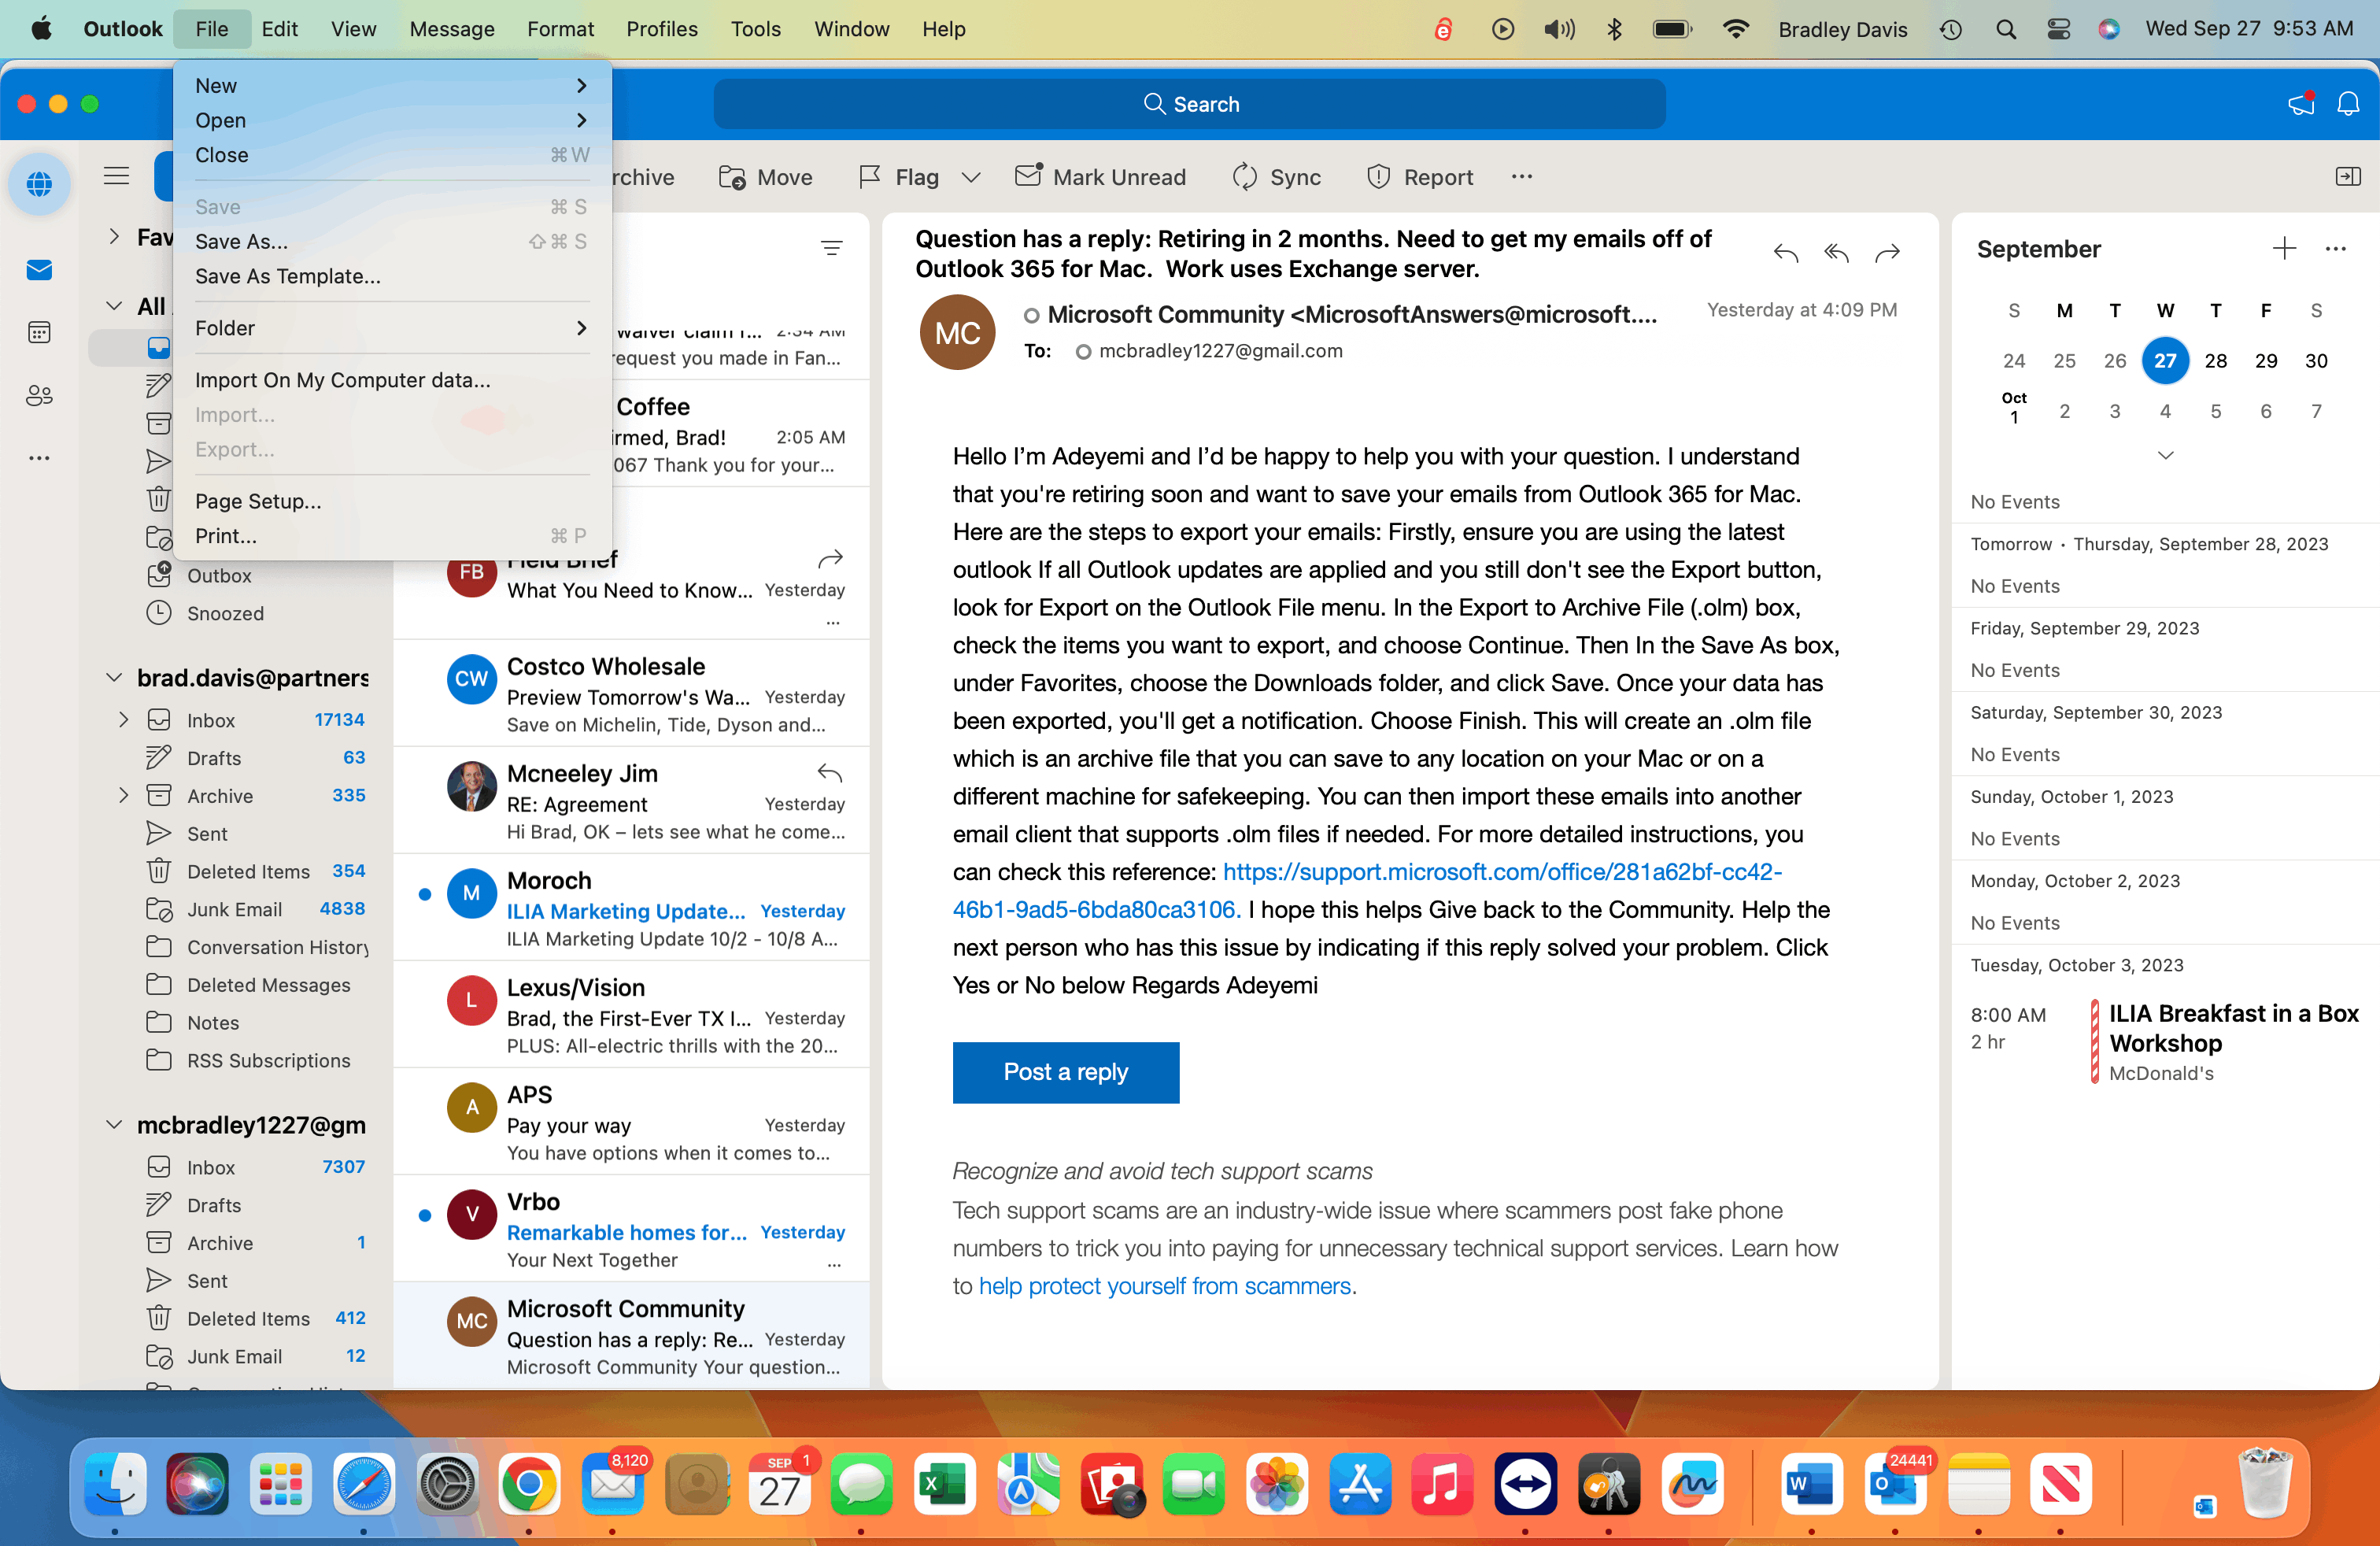Click the Move toolbar button

click(766, 177)
